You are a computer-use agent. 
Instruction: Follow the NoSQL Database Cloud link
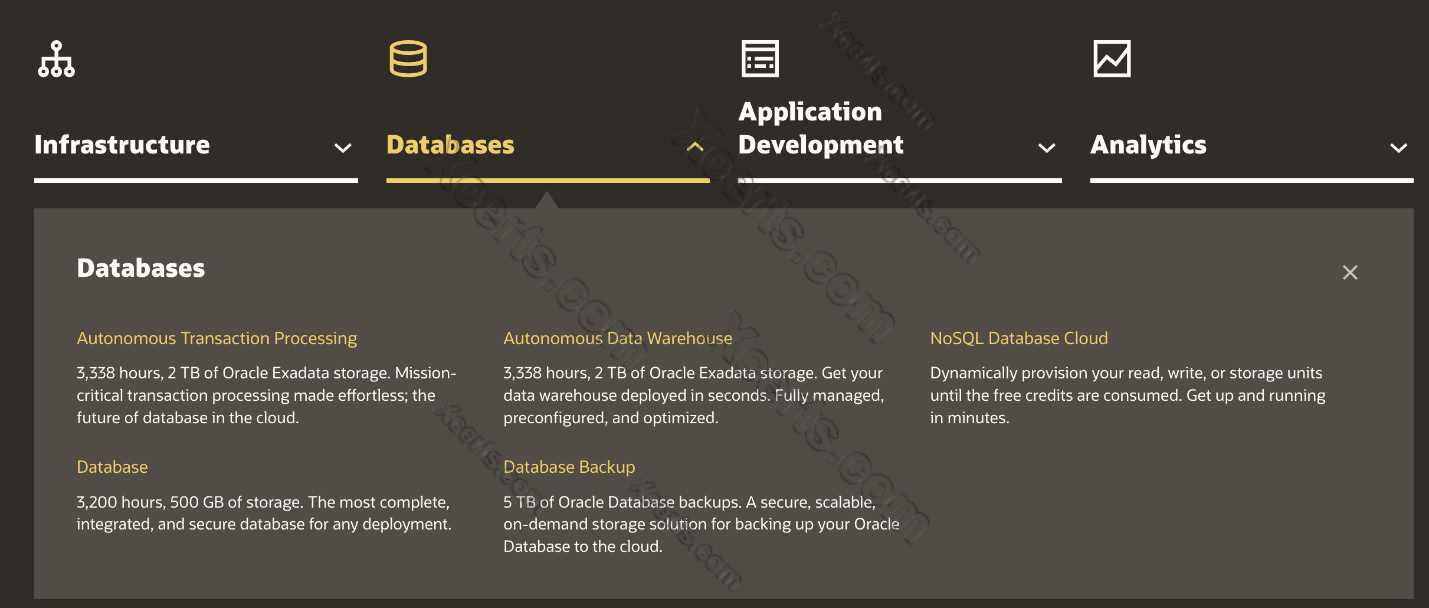[x=1019, y=338]
